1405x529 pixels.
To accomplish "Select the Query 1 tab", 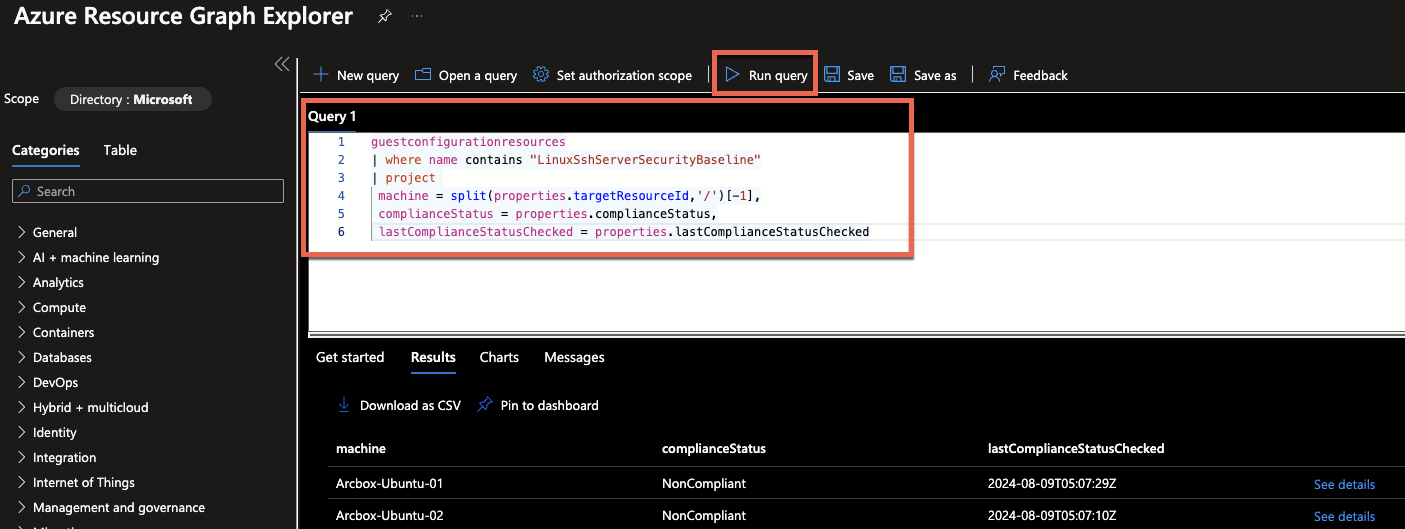I will click(x=332, y=116).
